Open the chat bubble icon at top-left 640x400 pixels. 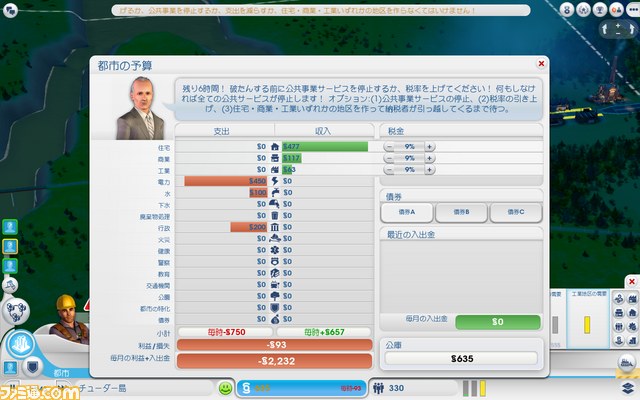pos(10,10)
